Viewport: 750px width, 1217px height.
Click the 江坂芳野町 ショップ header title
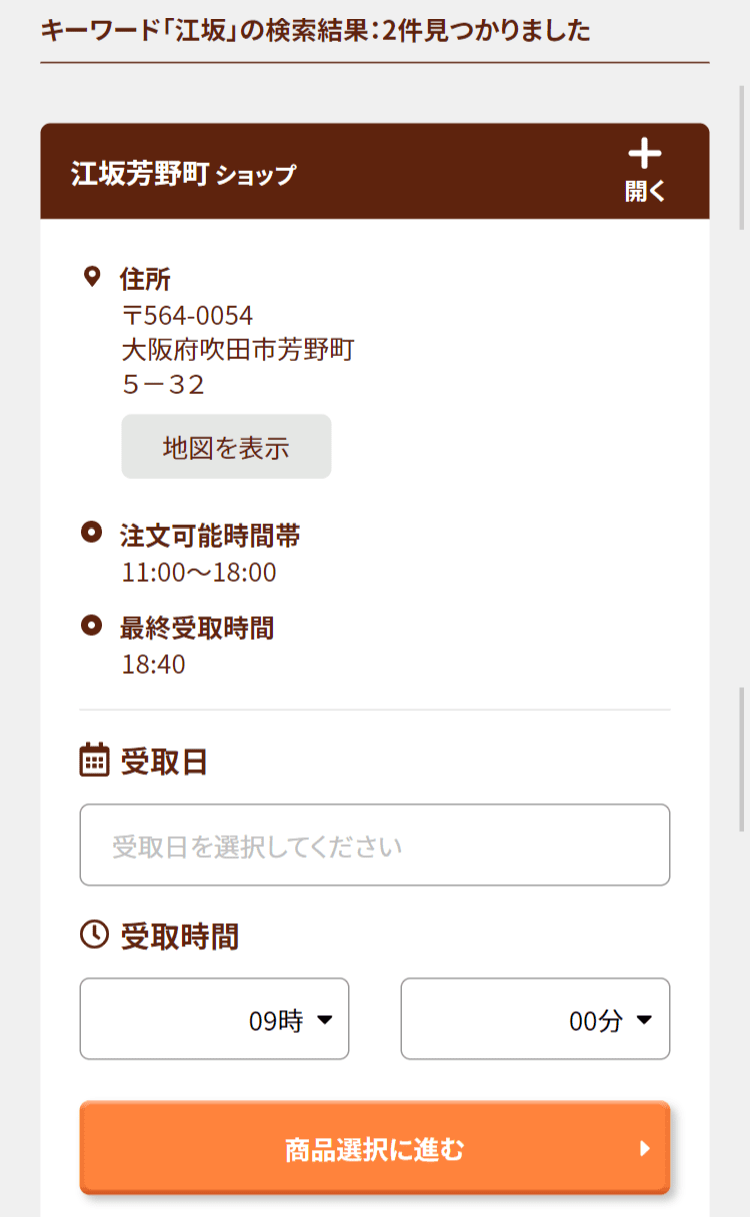point(184,174)
